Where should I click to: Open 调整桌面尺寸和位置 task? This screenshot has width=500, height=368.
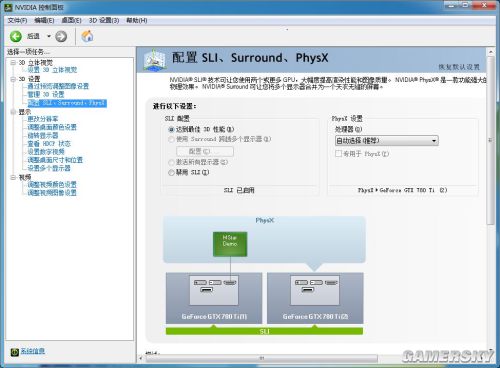tap(55, 160)
